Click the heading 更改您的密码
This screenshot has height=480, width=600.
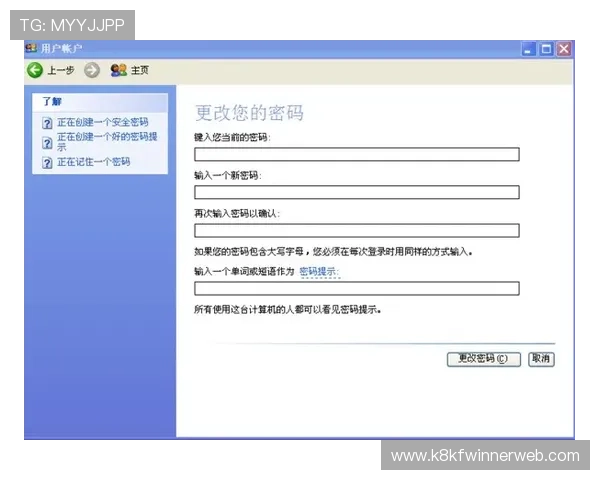point(249,113)
